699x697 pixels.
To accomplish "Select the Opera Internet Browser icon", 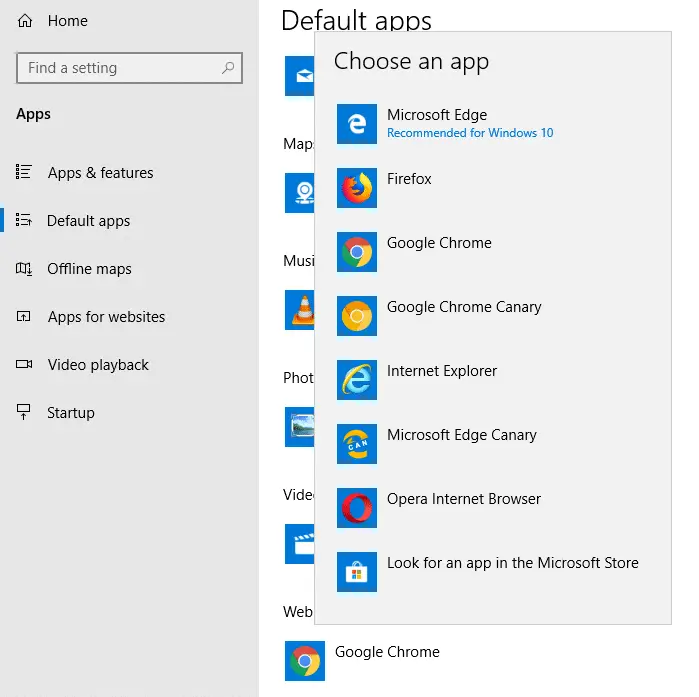I will click(357, 508).
